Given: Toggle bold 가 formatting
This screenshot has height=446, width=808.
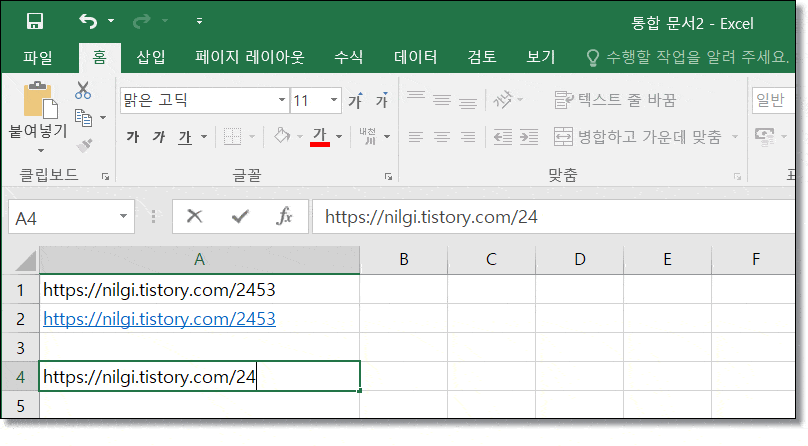Looking at the screenshot, I should tap(133, 136).
